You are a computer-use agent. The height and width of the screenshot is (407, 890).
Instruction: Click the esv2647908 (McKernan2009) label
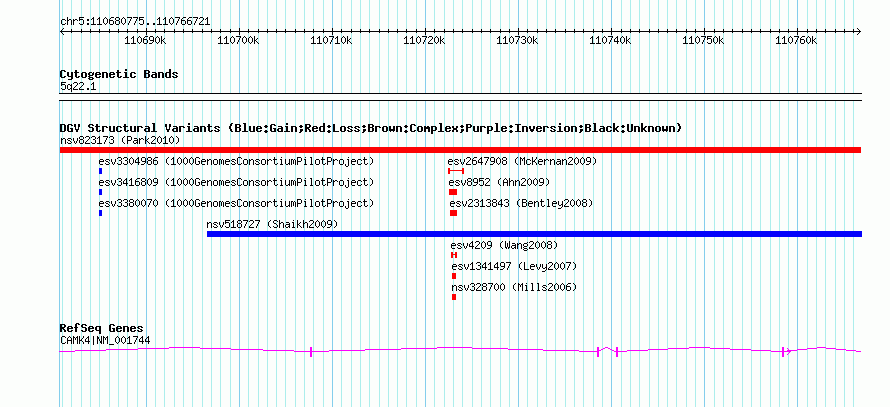pos(522,161)
